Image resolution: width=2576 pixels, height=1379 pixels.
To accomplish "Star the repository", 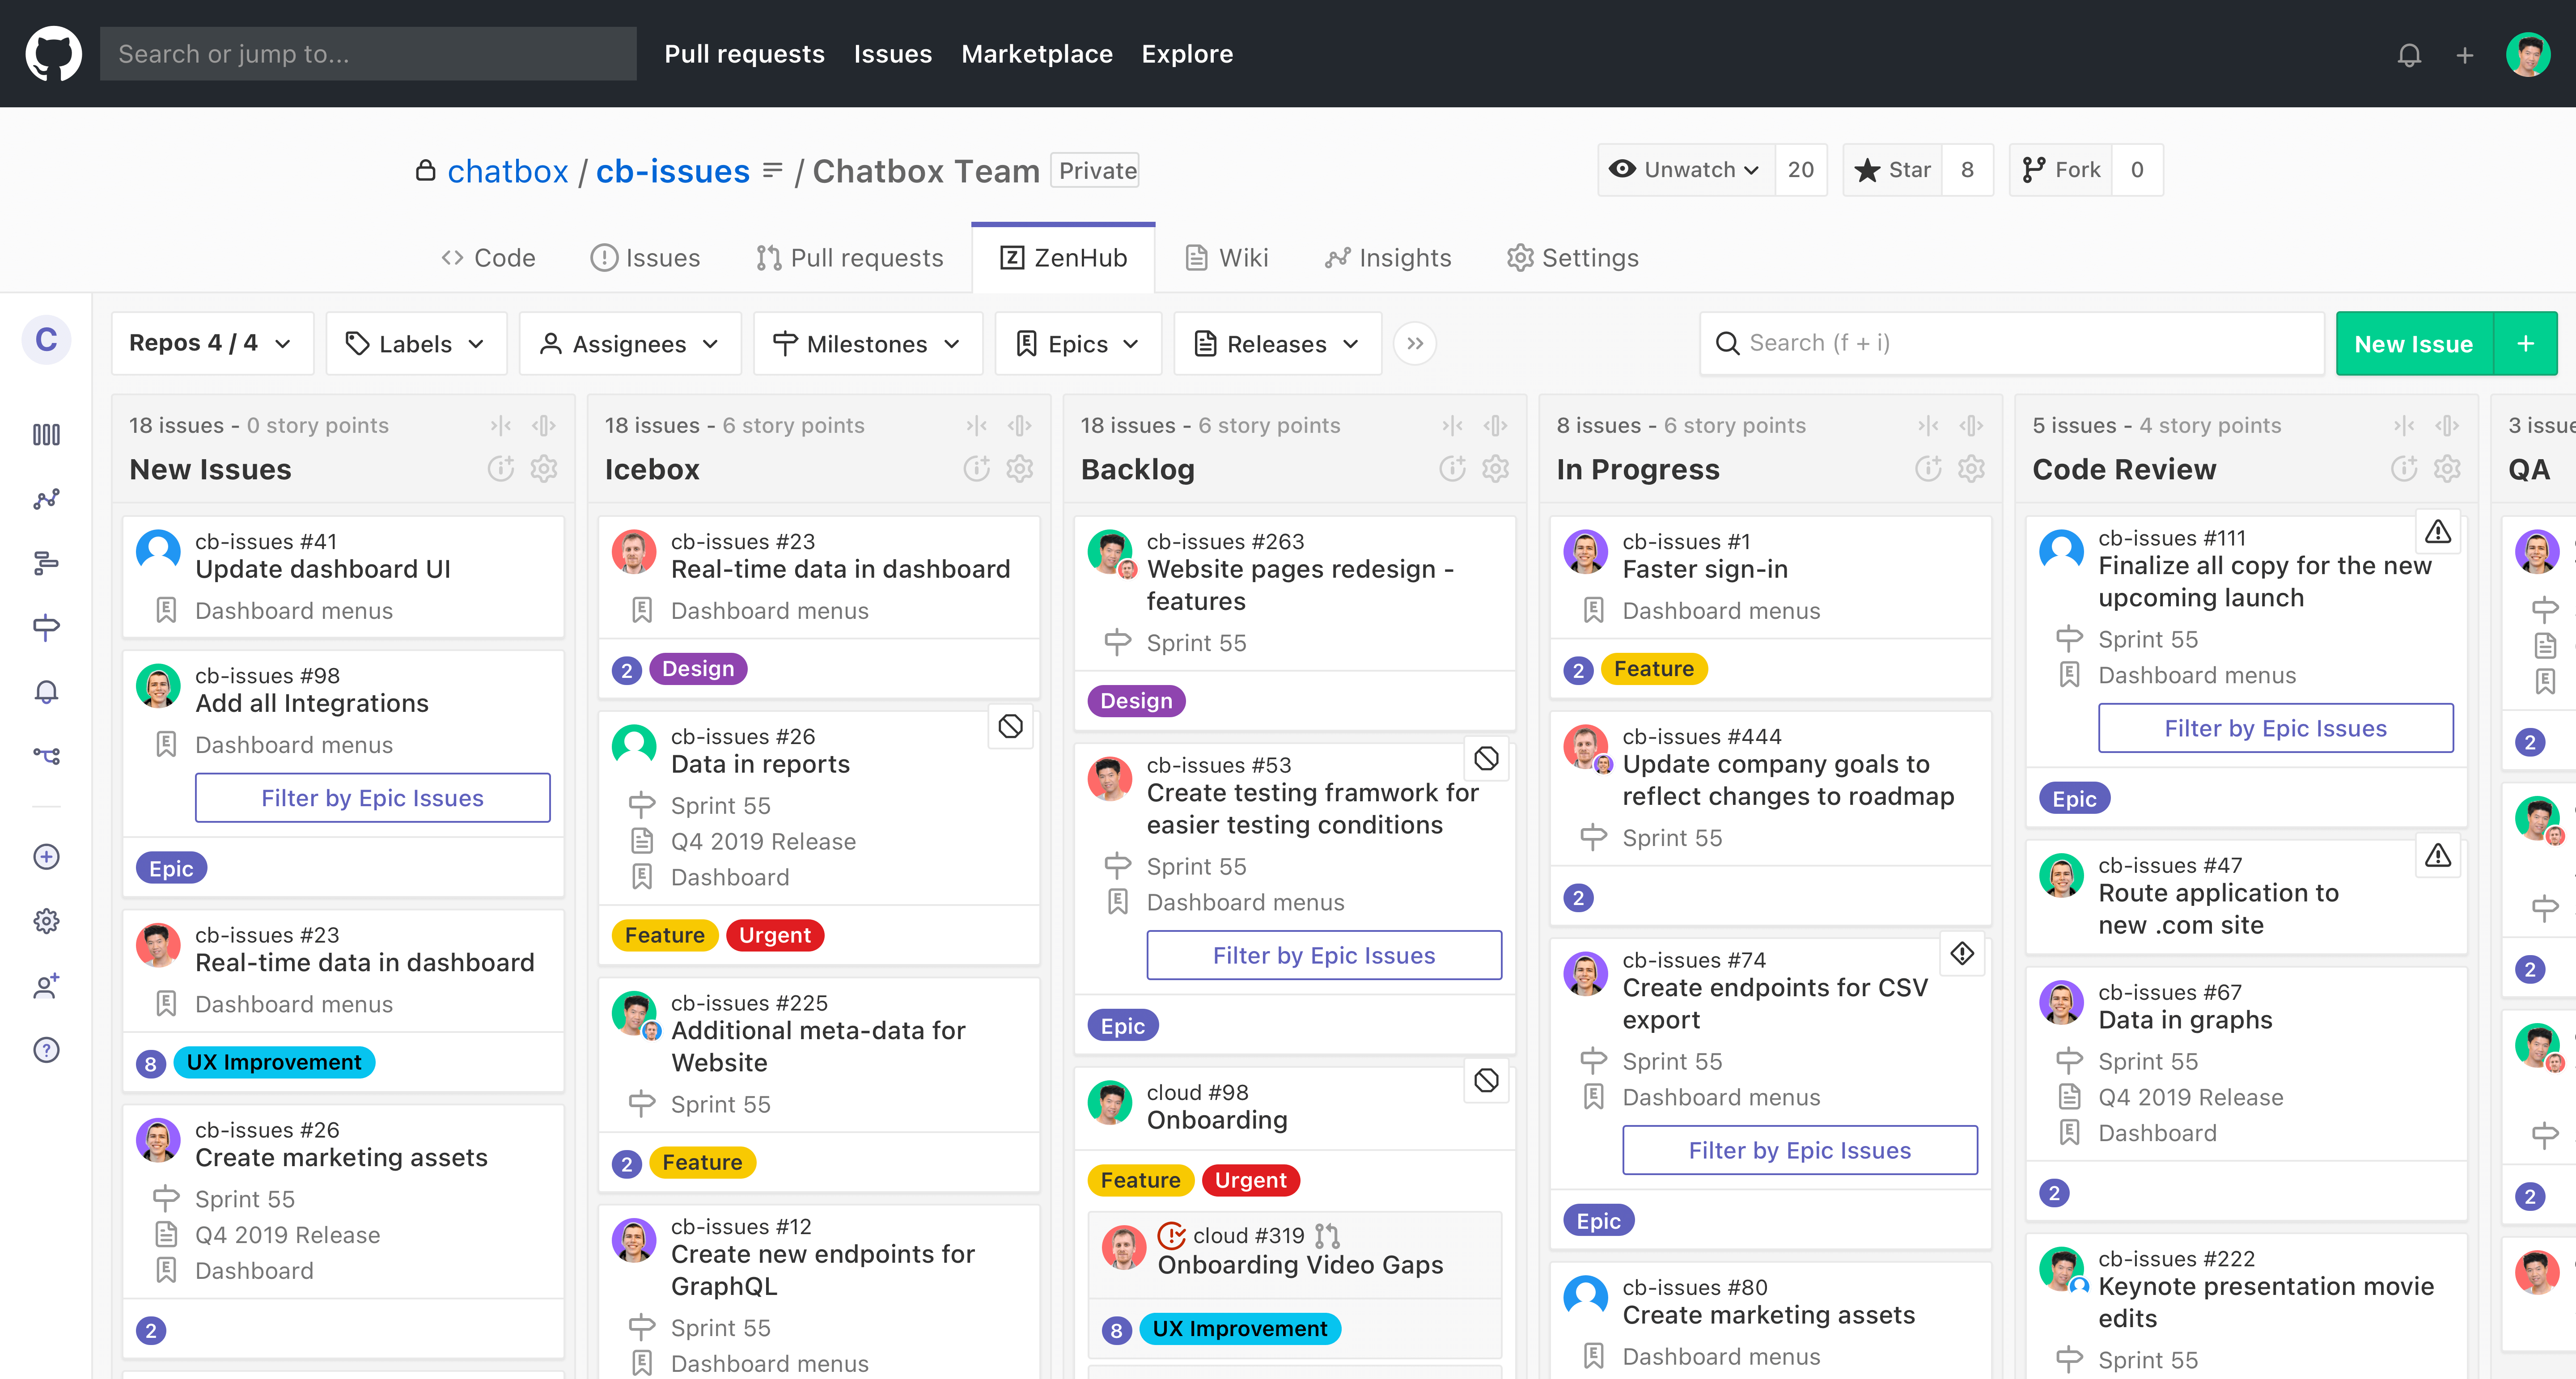I will pos(1893,170).
